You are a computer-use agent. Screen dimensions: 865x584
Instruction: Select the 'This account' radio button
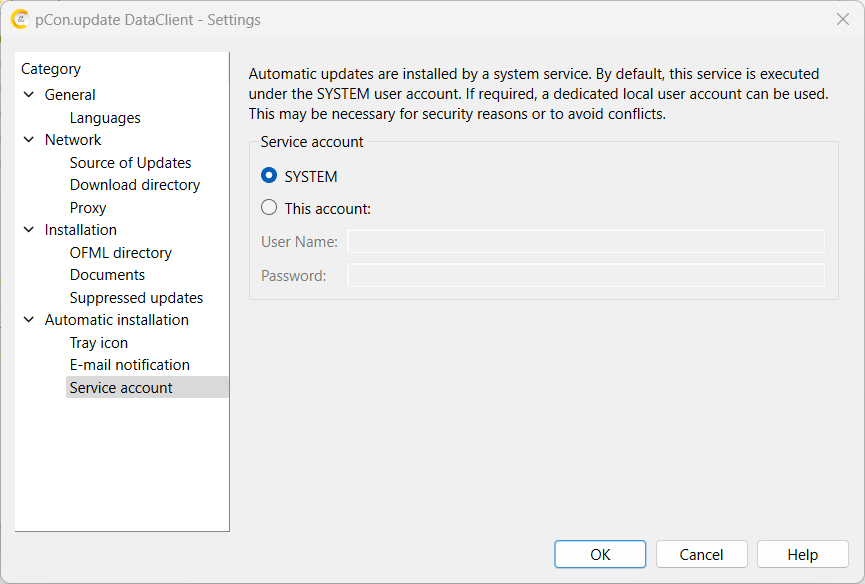269,207
